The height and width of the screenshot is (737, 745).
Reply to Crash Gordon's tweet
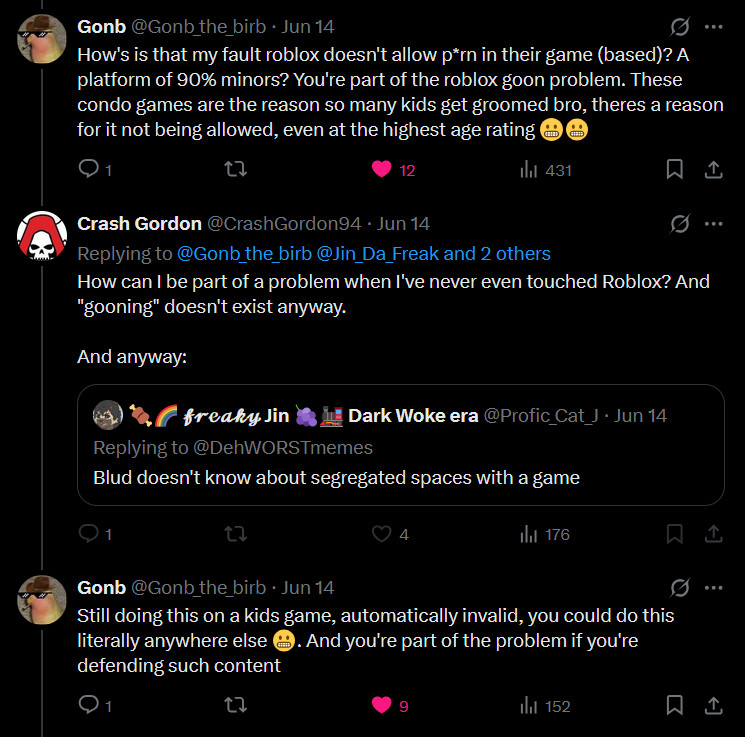(89, 534)
